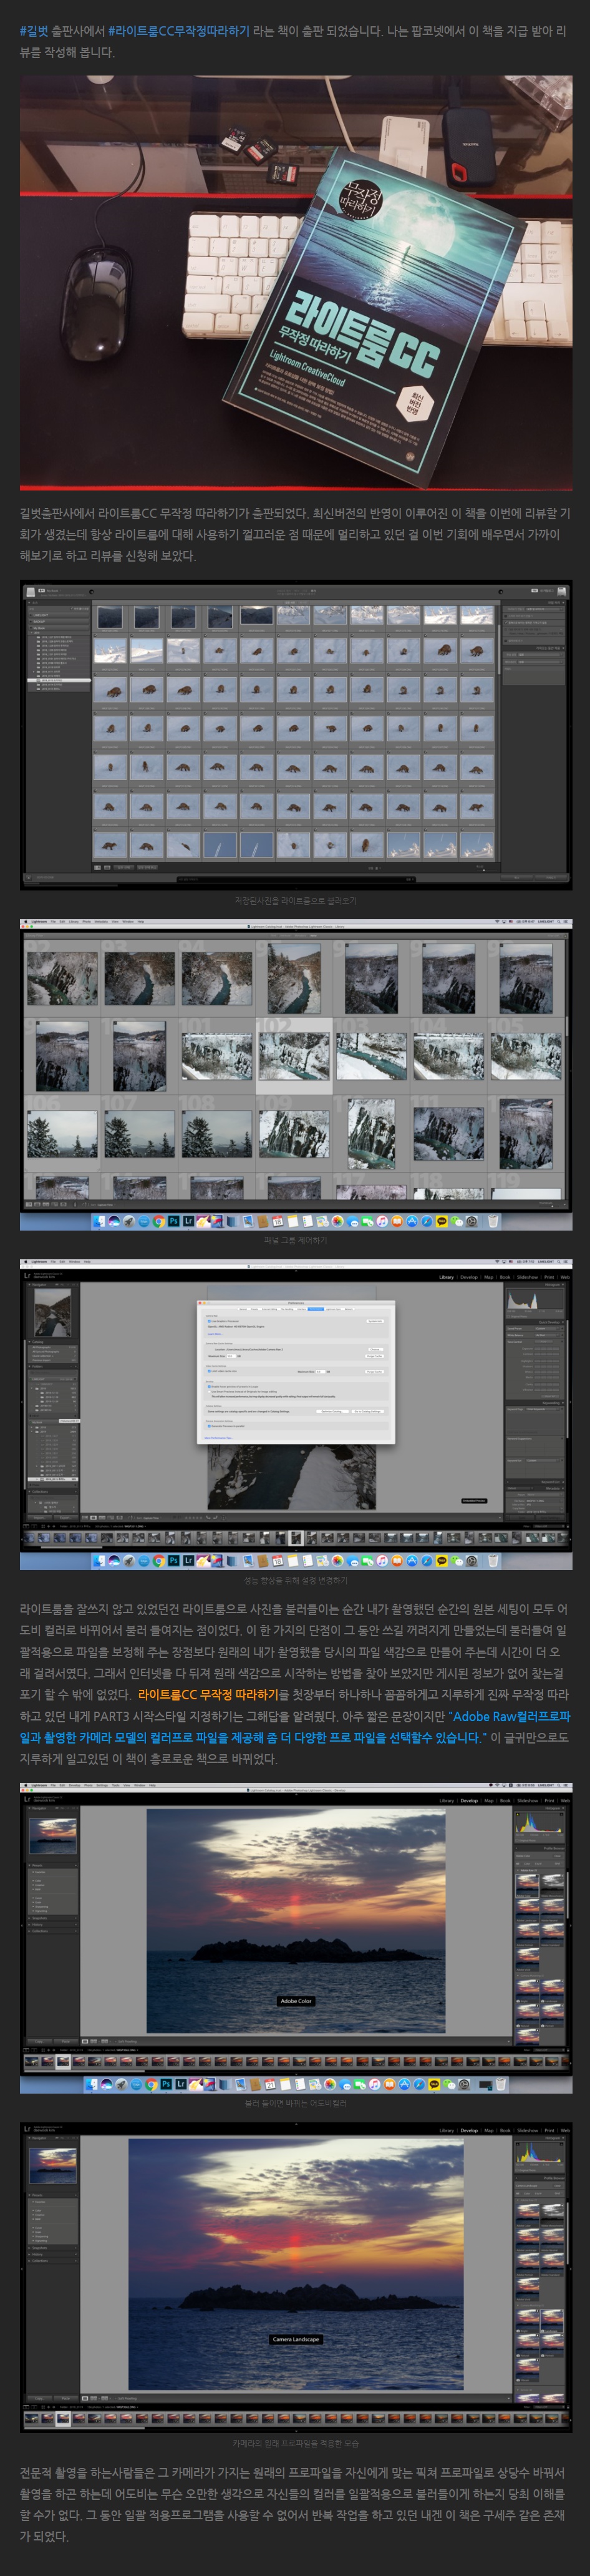Click Develop tab in the Adobe Color screenshot
The width and height of the screenshot is (590, 2576).
click(469, 1800)
